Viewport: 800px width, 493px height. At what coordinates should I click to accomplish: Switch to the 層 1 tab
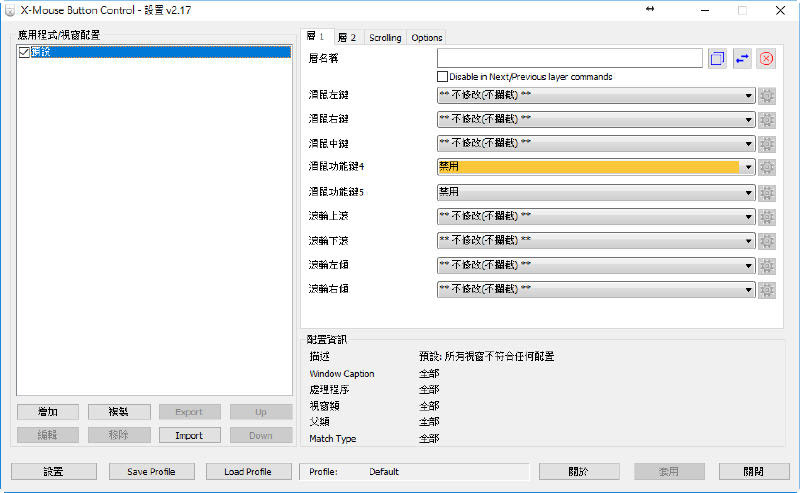tap(317, 36)
